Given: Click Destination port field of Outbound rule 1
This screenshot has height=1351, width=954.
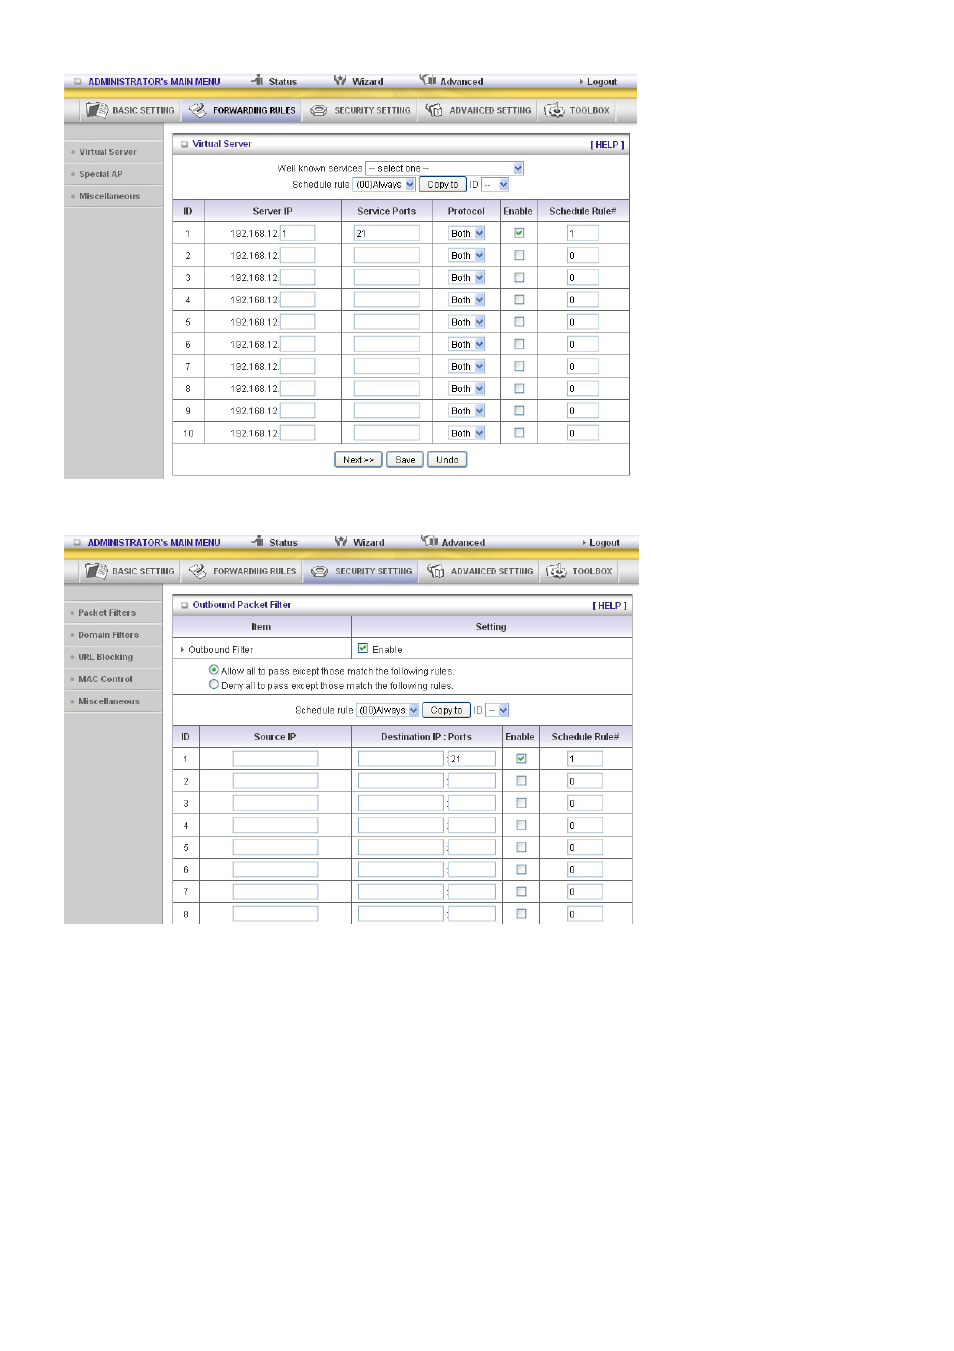Looking at the screenshot, I should click(472, 759).
